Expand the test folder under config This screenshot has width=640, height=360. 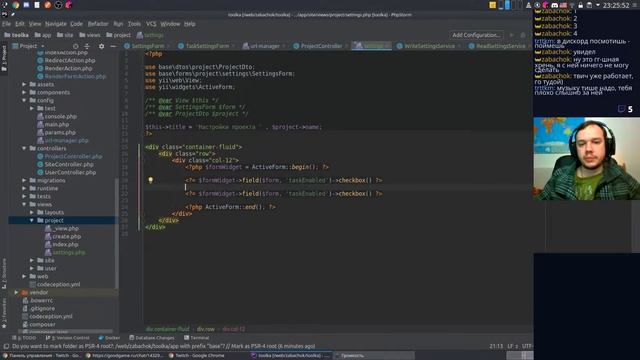tap(32, 109)
